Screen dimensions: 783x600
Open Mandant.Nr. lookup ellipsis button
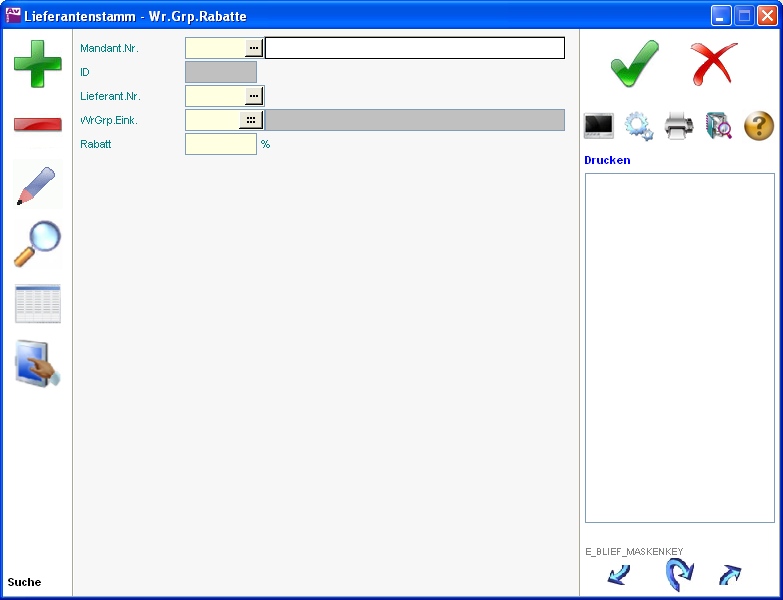pyautogui.click(x=254, y=48)
